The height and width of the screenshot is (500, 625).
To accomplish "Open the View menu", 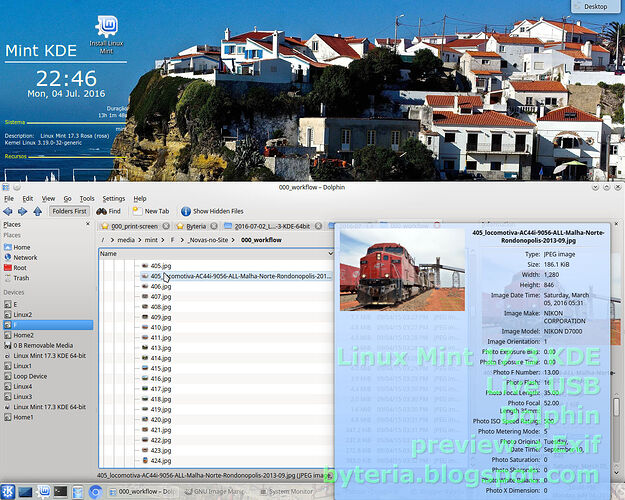I will pos(48,199).
